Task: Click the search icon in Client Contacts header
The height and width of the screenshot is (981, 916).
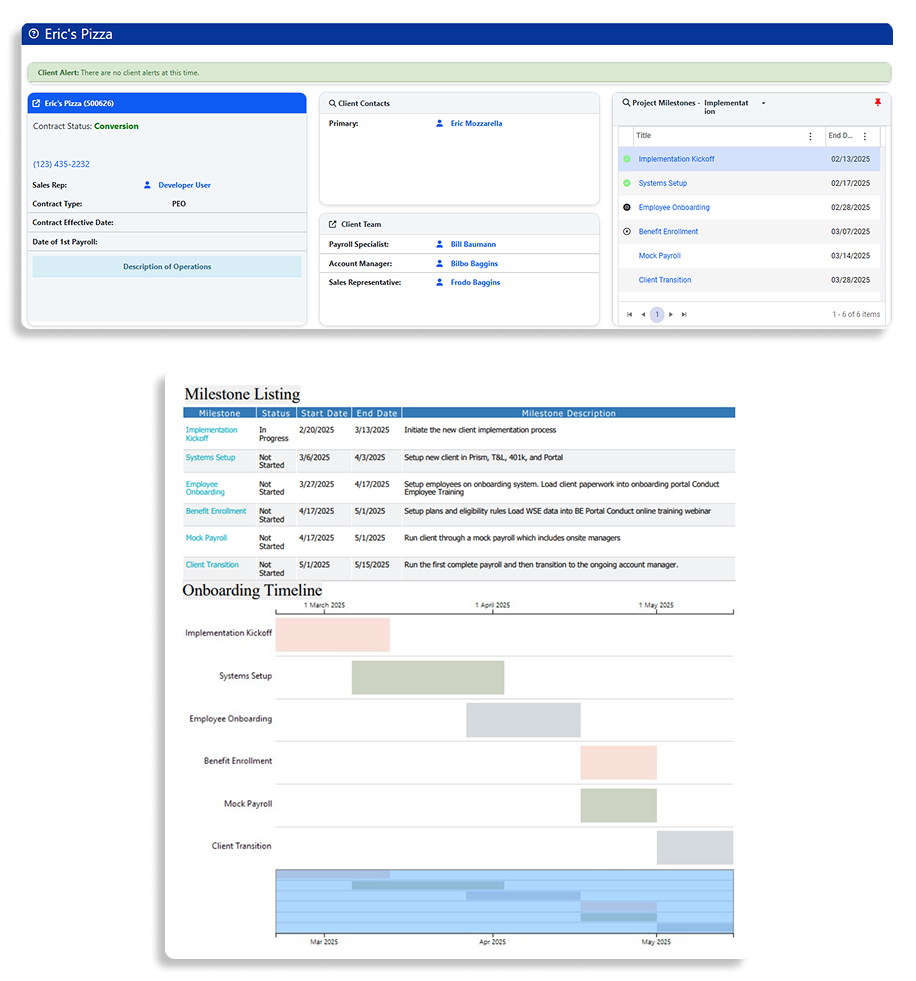Action: (332, 104)
